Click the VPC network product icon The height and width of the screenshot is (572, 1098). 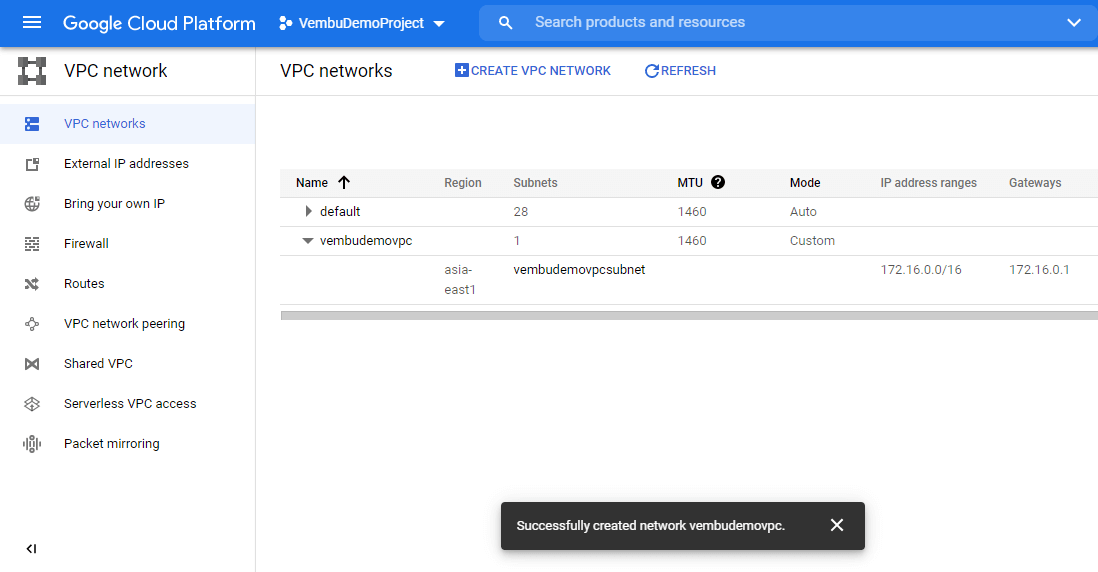(x=32, y=71)
